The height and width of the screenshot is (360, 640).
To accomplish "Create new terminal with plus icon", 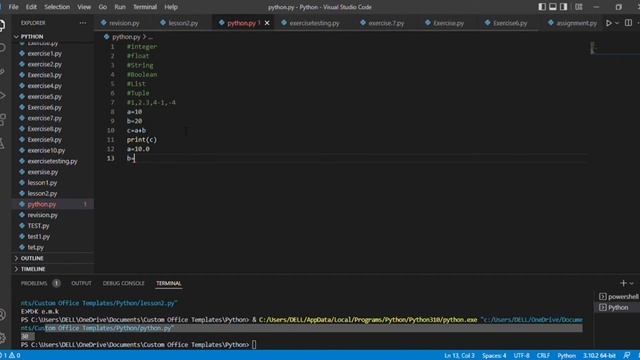I will click(x=623, y=283).
